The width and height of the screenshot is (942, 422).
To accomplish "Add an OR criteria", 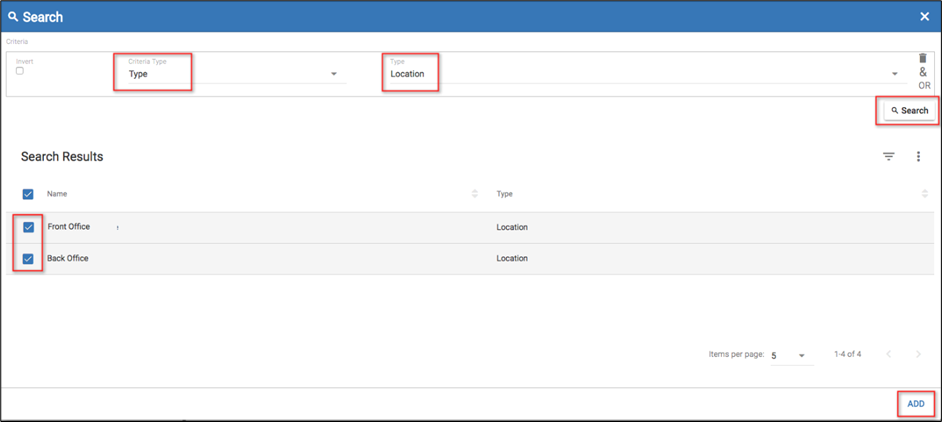I will click(924, 85).
